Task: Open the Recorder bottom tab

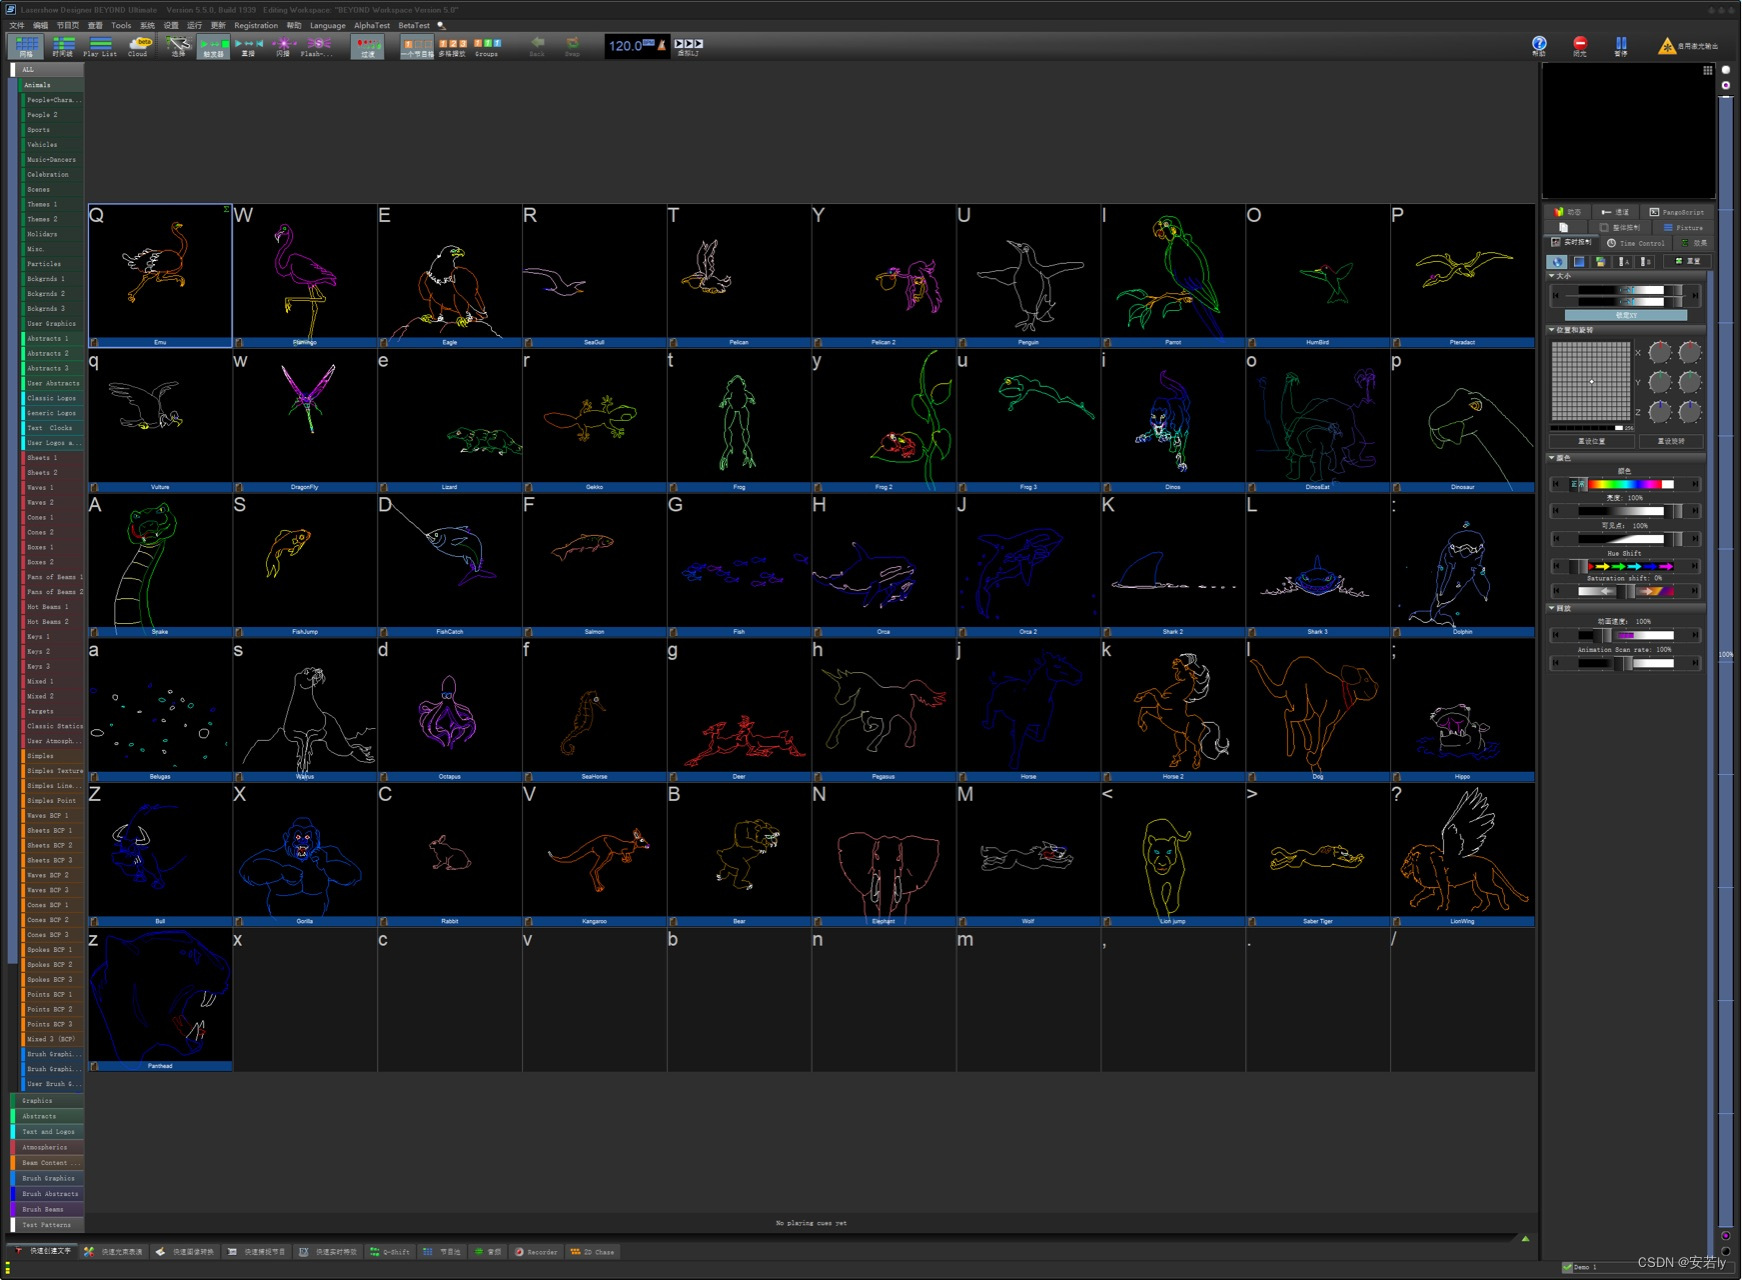Action: click(x=536, y=1252)
